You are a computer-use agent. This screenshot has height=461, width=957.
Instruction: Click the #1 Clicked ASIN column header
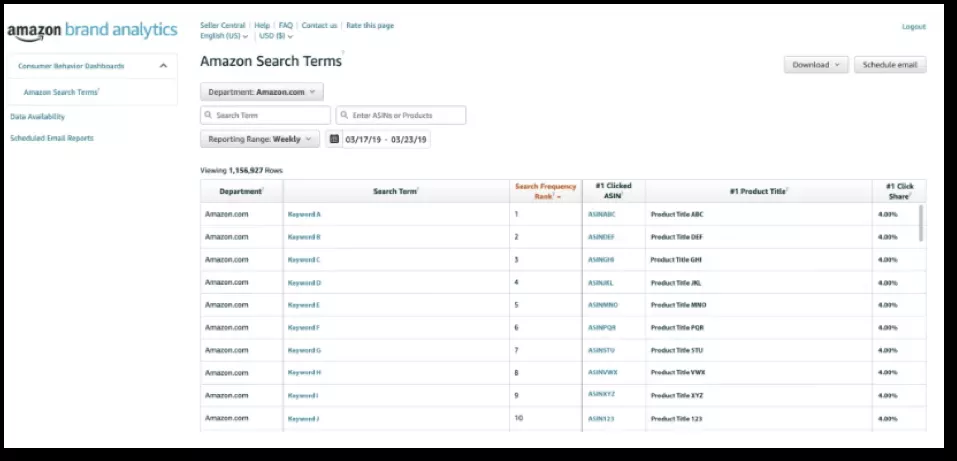pos(614,191)
